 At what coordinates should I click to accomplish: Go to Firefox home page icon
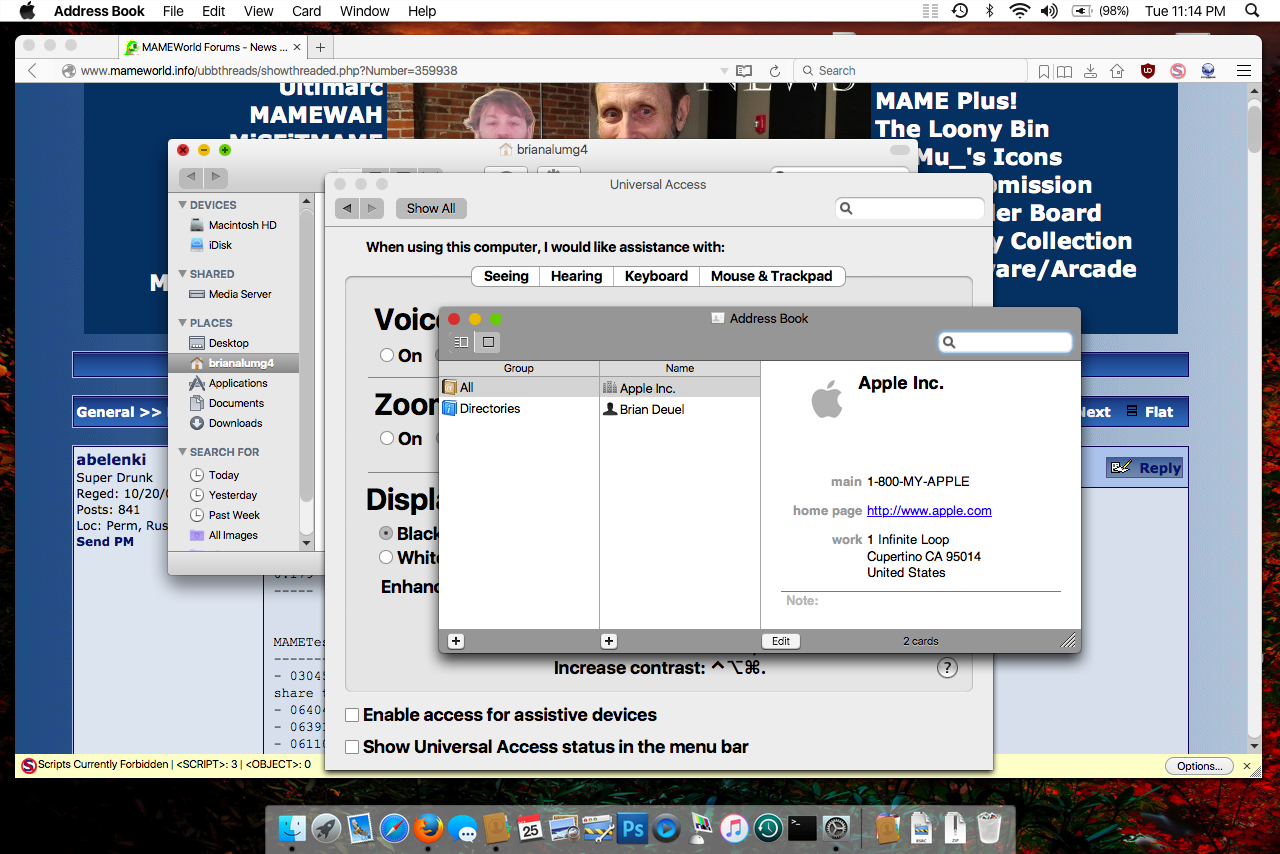coord(1117,71)
